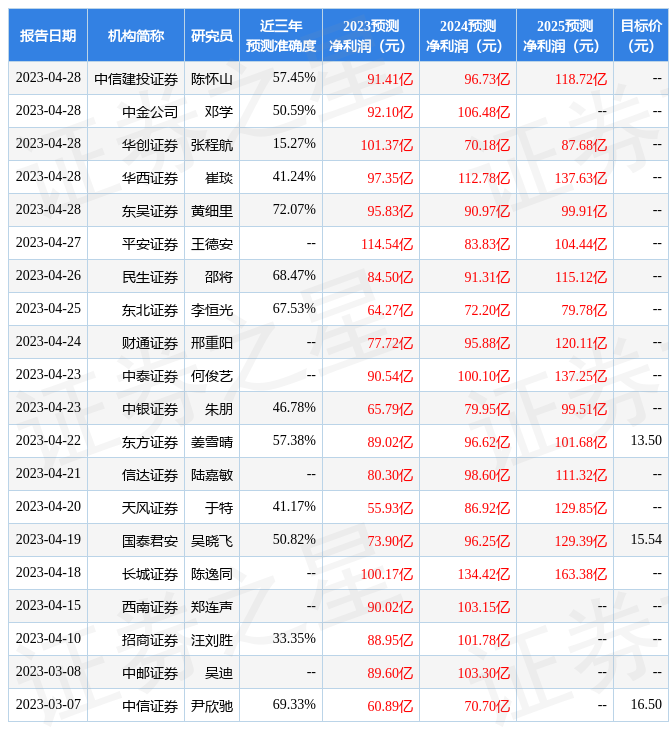Screen dimensions: 669x730
Task: Click target price 16.50
Action: pyautogui.click(x=646, y=705)
